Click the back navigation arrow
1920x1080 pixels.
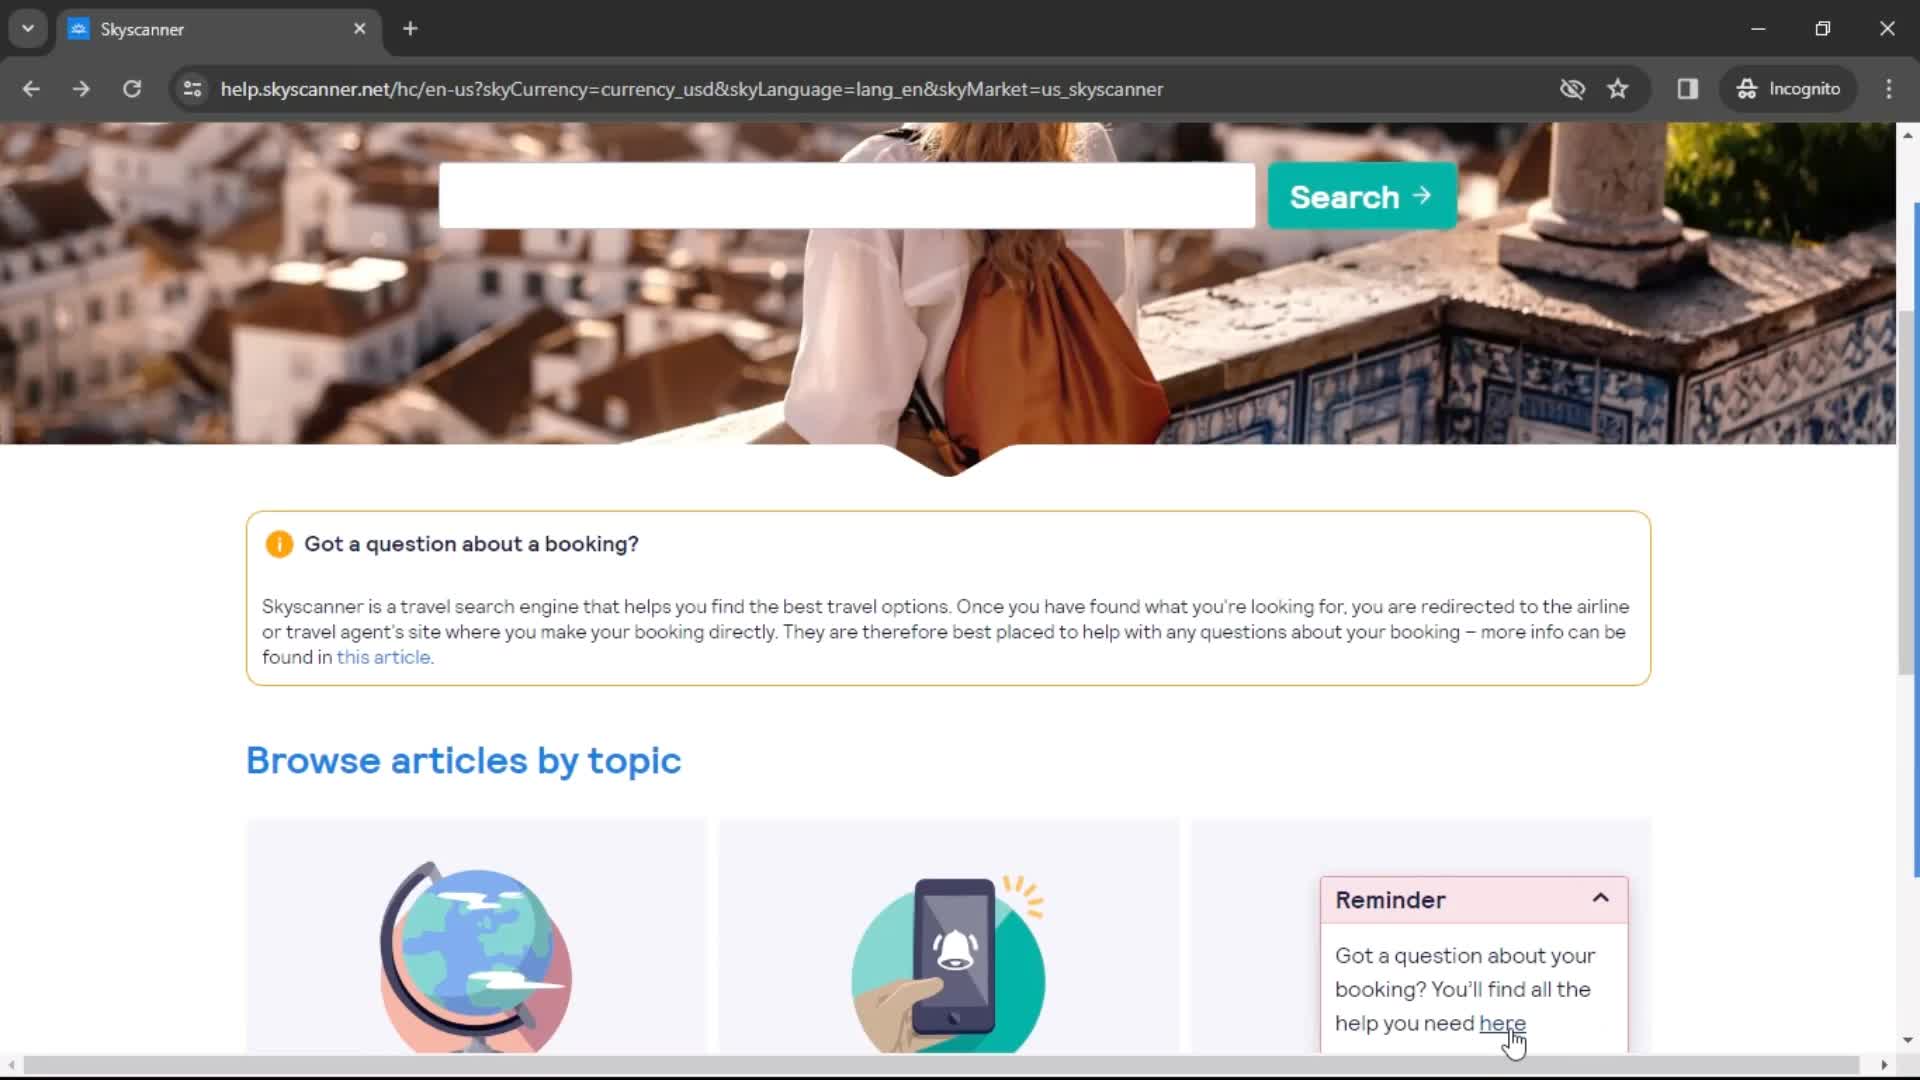click(x=32, y=88)
